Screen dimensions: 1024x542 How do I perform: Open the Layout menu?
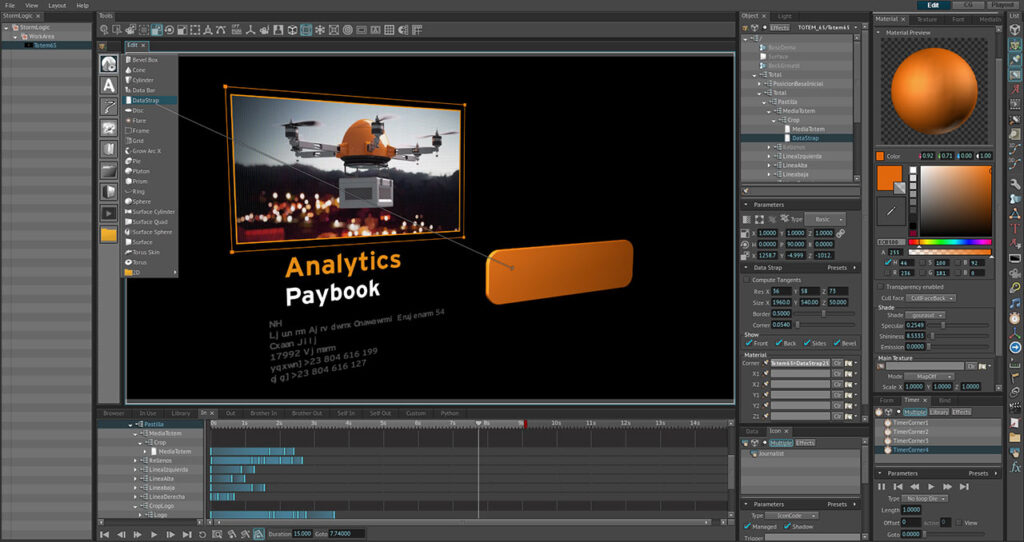pos(57,5)
